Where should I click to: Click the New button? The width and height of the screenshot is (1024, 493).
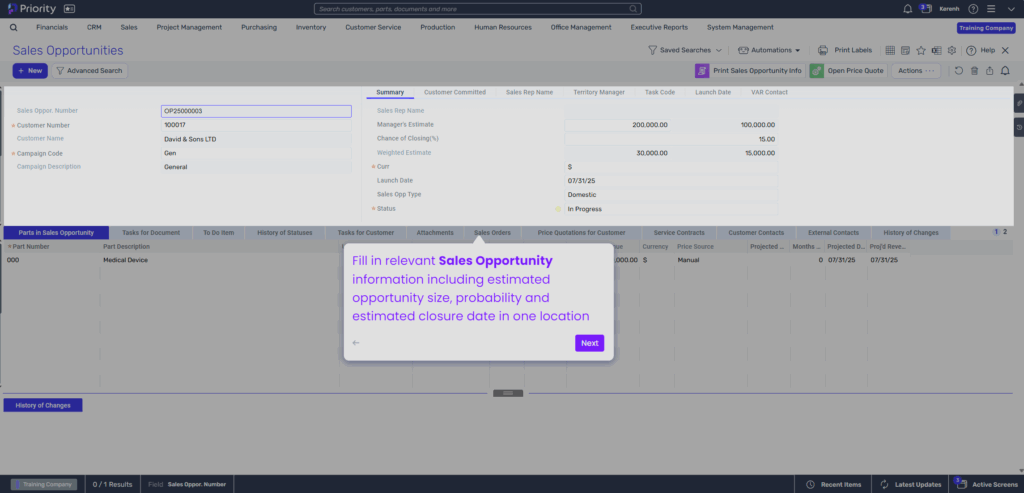click(x=30, y=71)
